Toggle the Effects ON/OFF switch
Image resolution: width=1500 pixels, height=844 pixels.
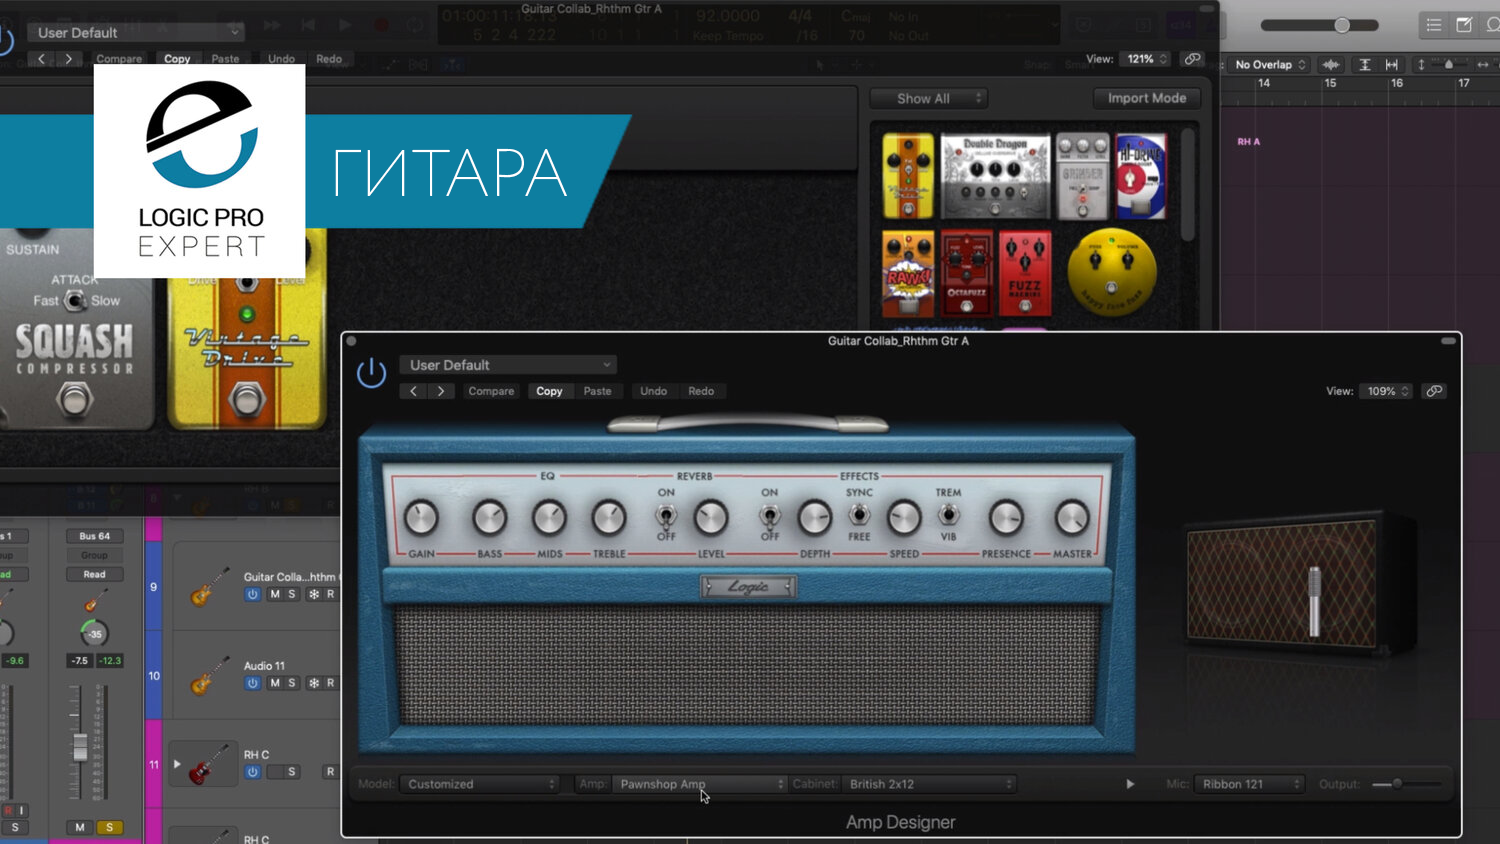[x=769, y=516]
